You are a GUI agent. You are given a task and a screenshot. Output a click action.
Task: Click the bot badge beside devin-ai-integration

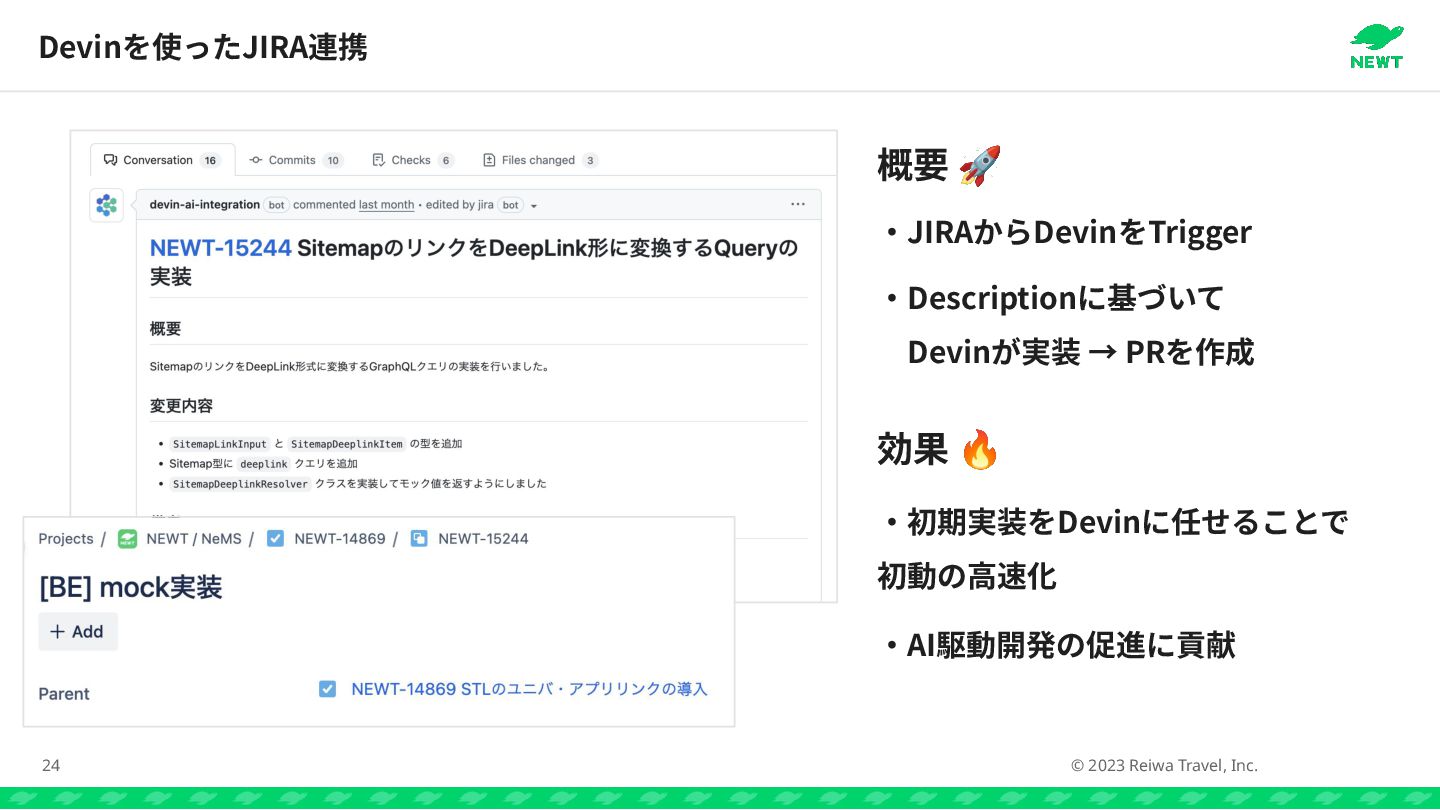tap(276, 205)
